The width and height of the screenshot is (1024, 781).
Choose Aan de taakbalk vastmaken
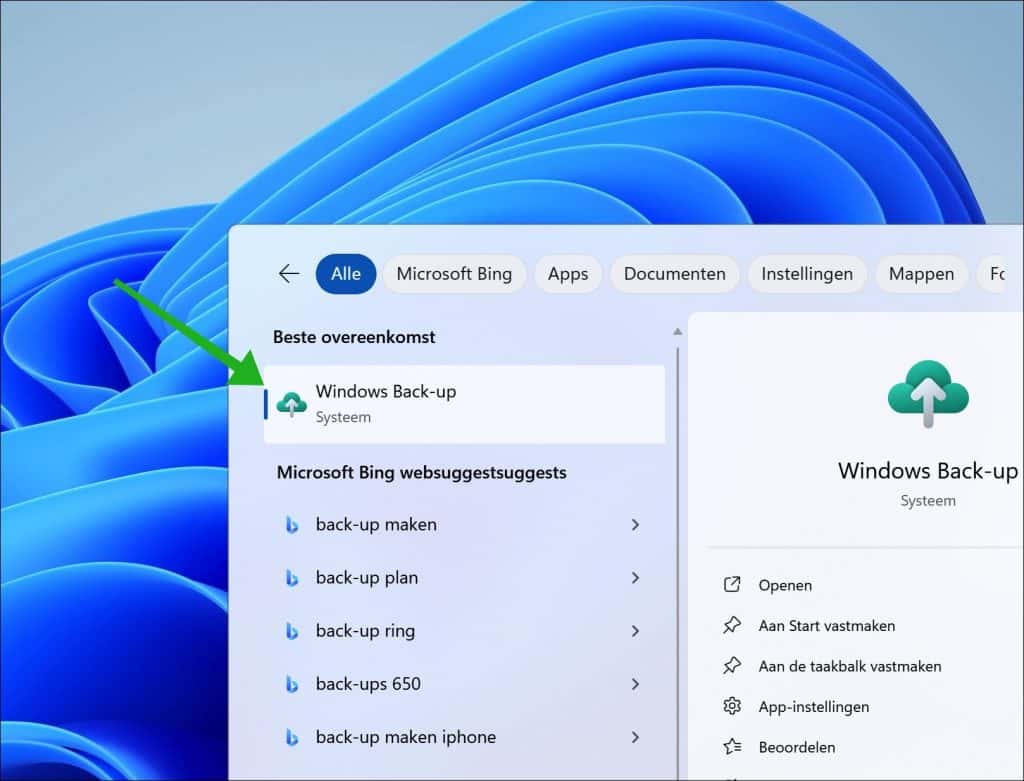point(850,666)
